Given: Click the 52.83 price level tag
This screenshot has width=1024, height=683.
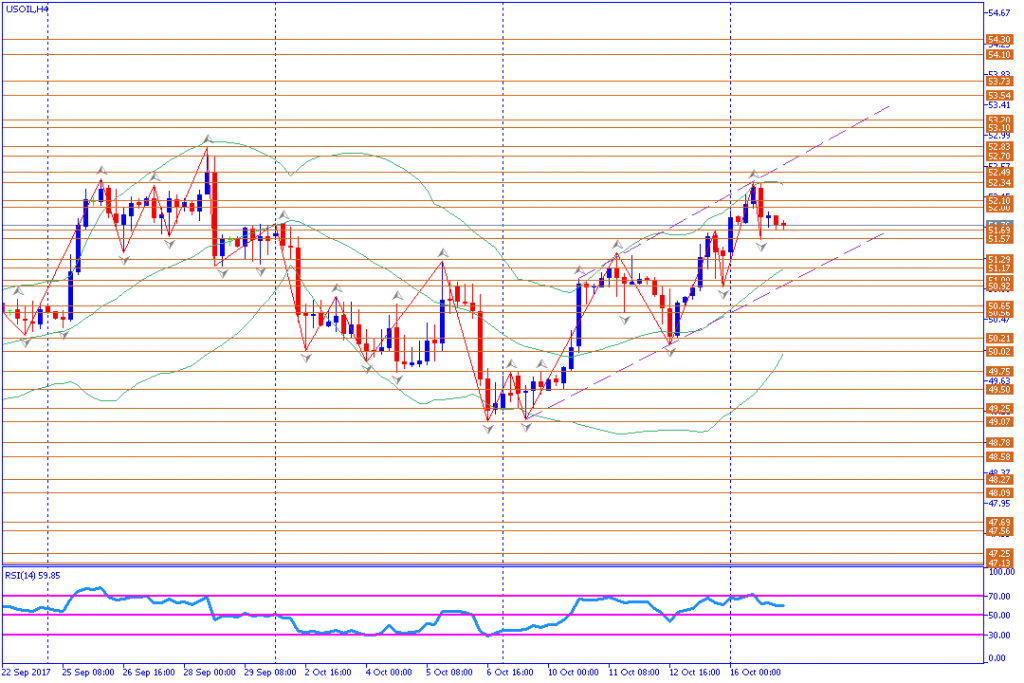Looking at the screenshot, I should click(x=998, y=146).
